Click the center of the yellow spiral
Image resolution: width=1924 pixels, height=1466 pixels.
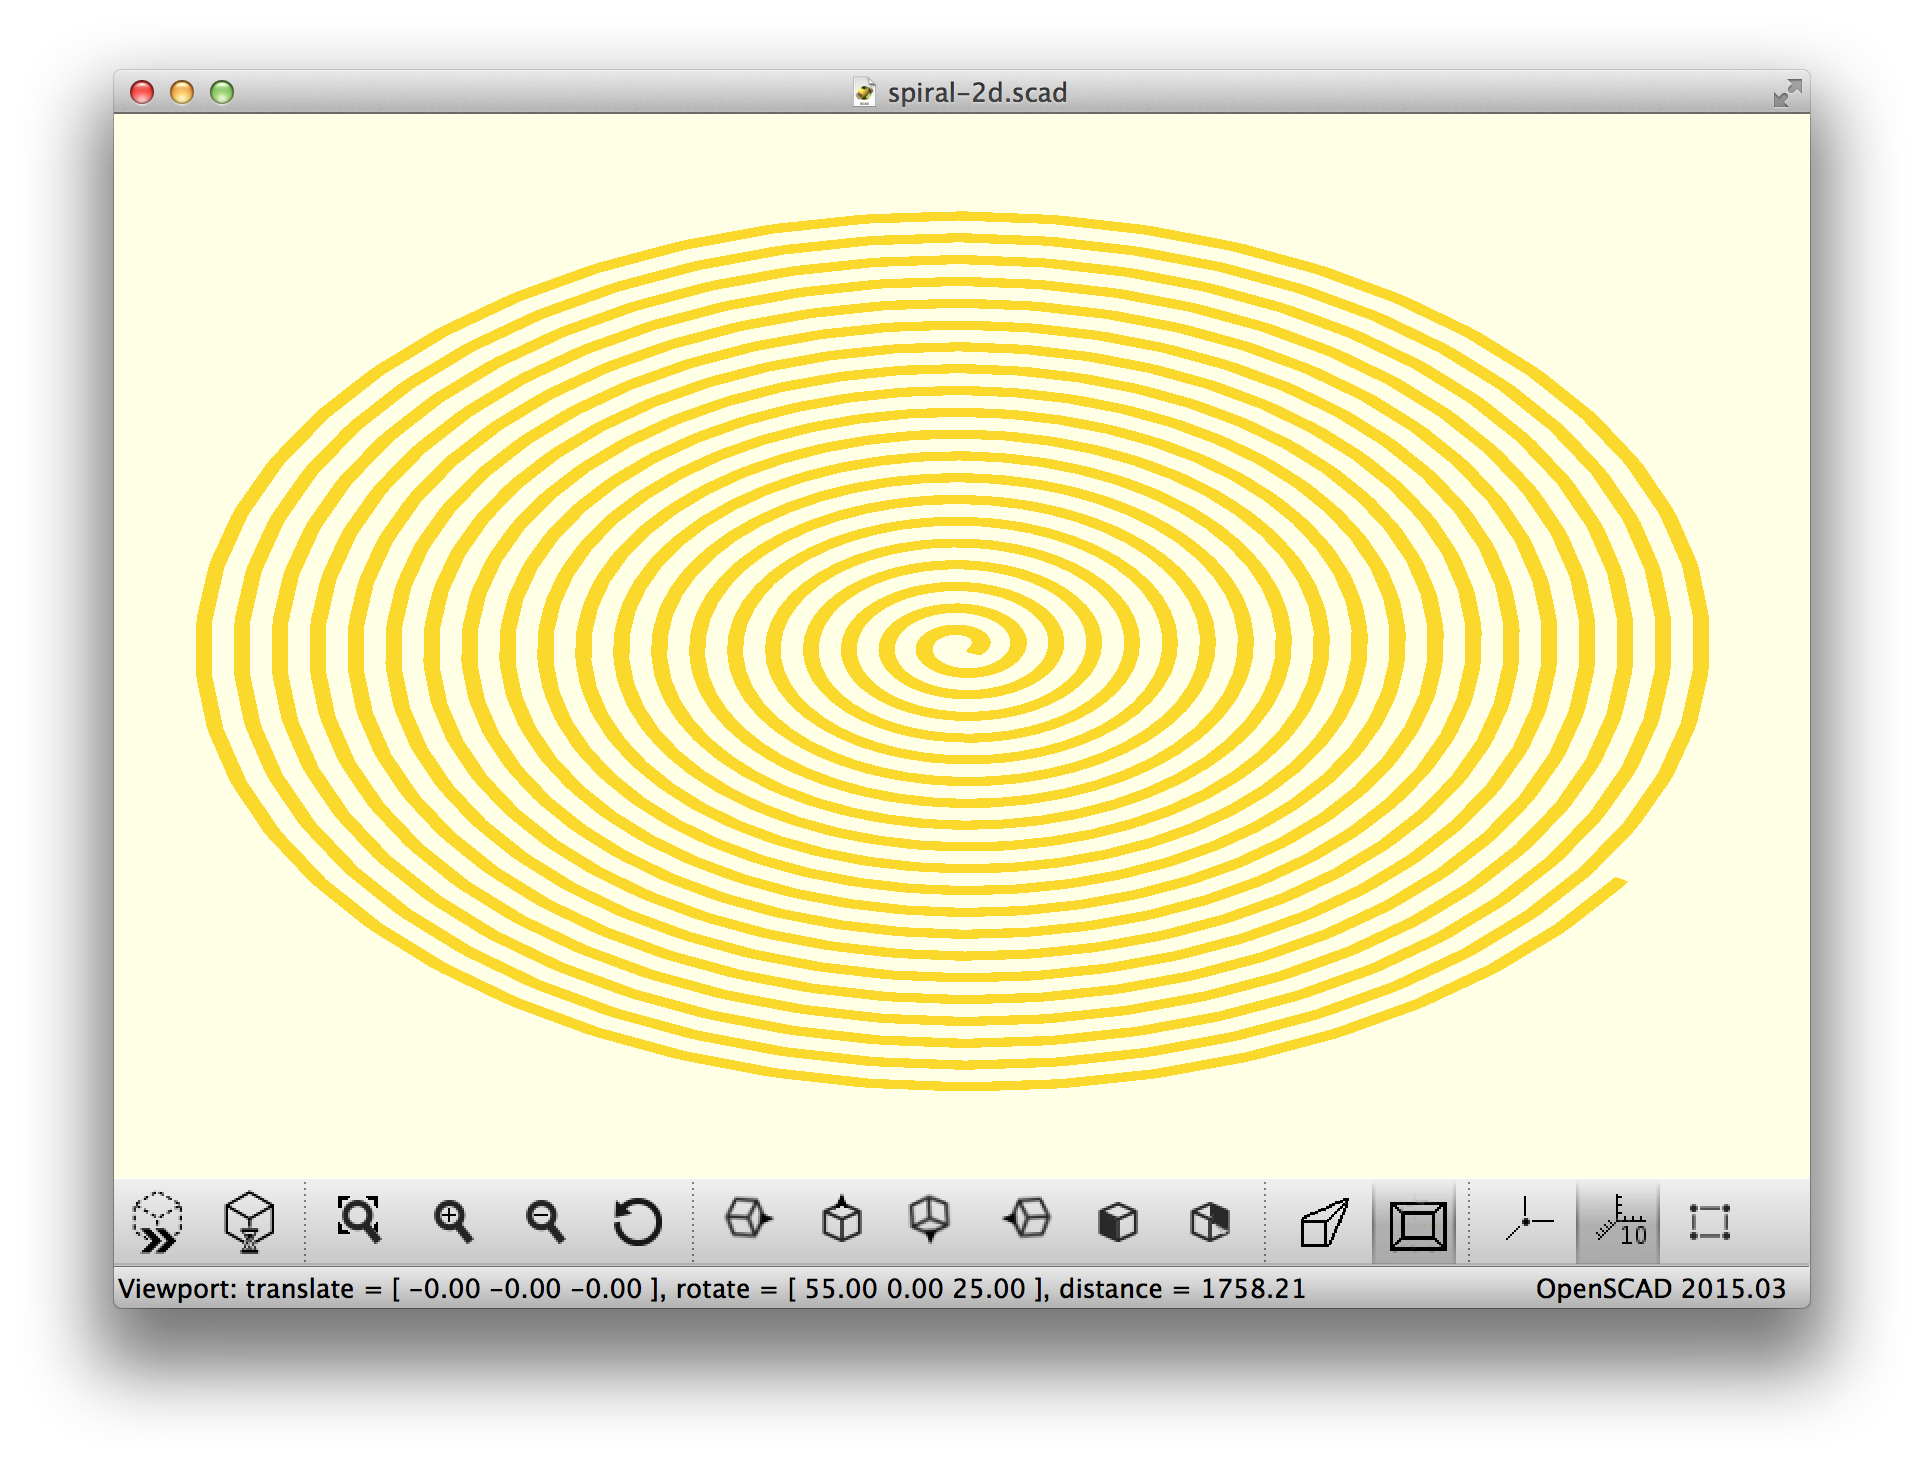[962, 648]
